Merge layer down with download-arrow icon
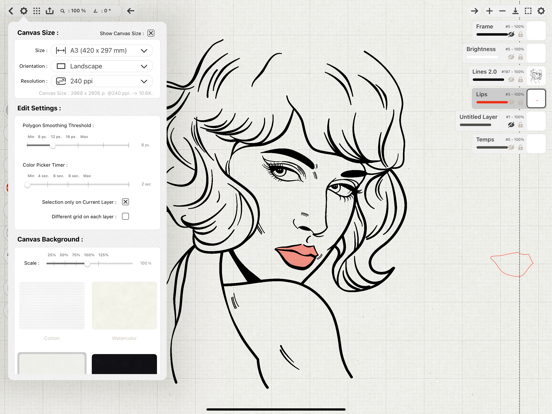Screen dimensions: 552x414 pyautogui.click(x=515, y=11)
